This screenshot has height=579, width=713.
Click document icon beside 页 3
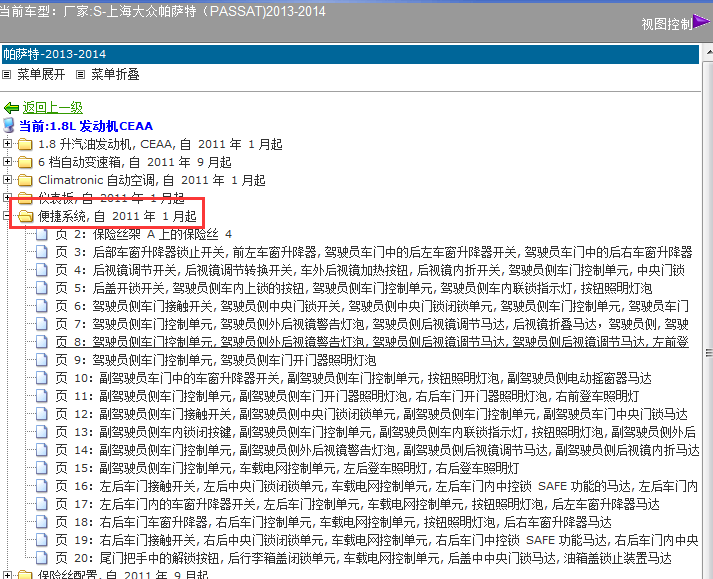(x=42, y=252)
